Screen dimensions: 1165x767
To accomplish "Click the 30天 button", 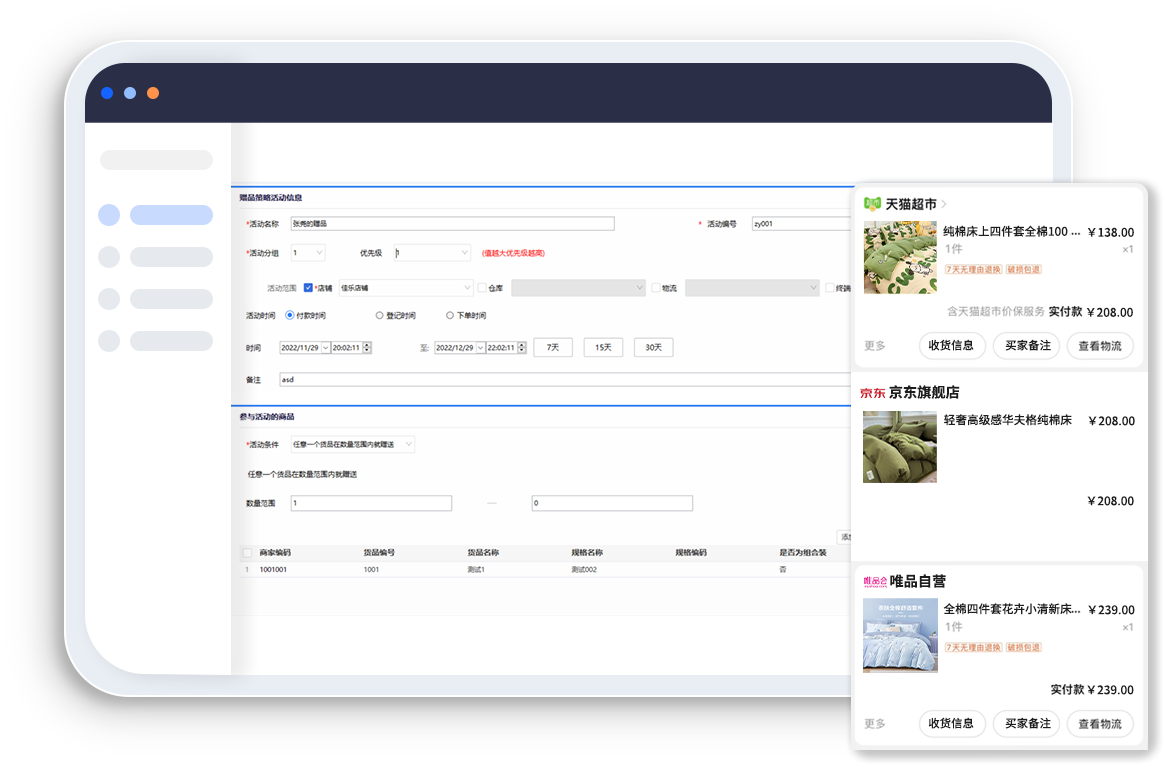I will 654,348.
